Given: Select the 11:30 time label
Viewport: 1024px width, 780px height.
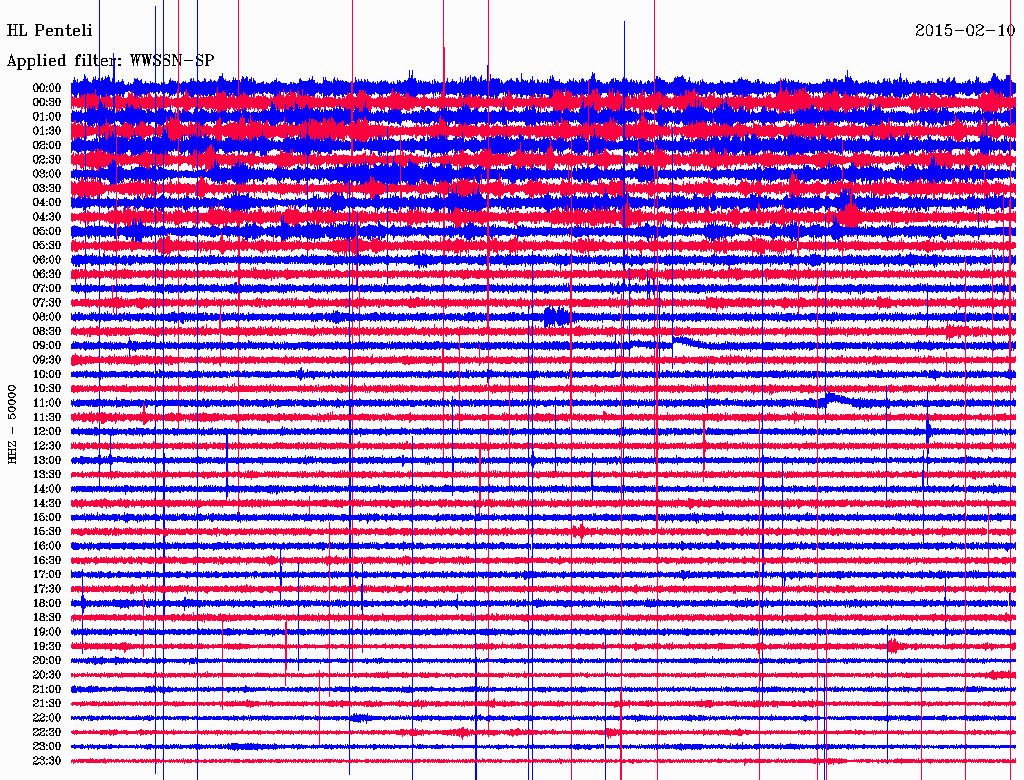Looking at the screenshot, I should pos(47,417).
